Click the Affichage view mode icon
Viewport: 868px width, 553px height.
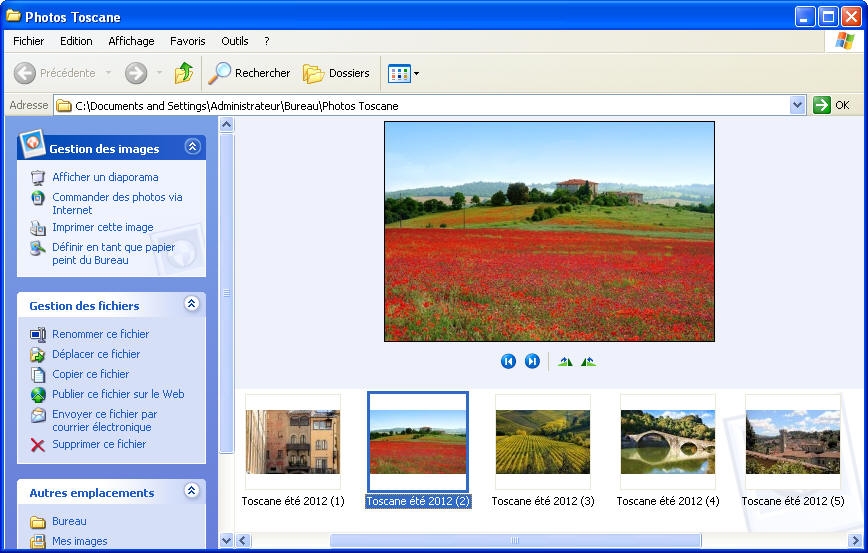click(399, 73)
